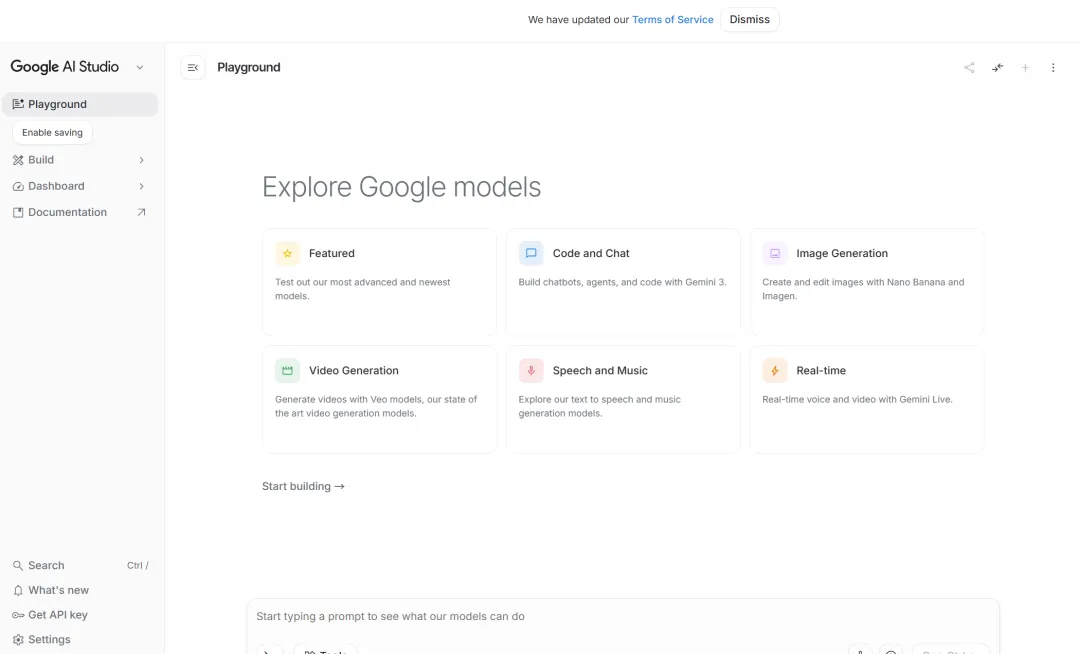Click the Speech and Music microphone icon
The width and height of the screenshot is (1080, 654).
pos(531,371)
